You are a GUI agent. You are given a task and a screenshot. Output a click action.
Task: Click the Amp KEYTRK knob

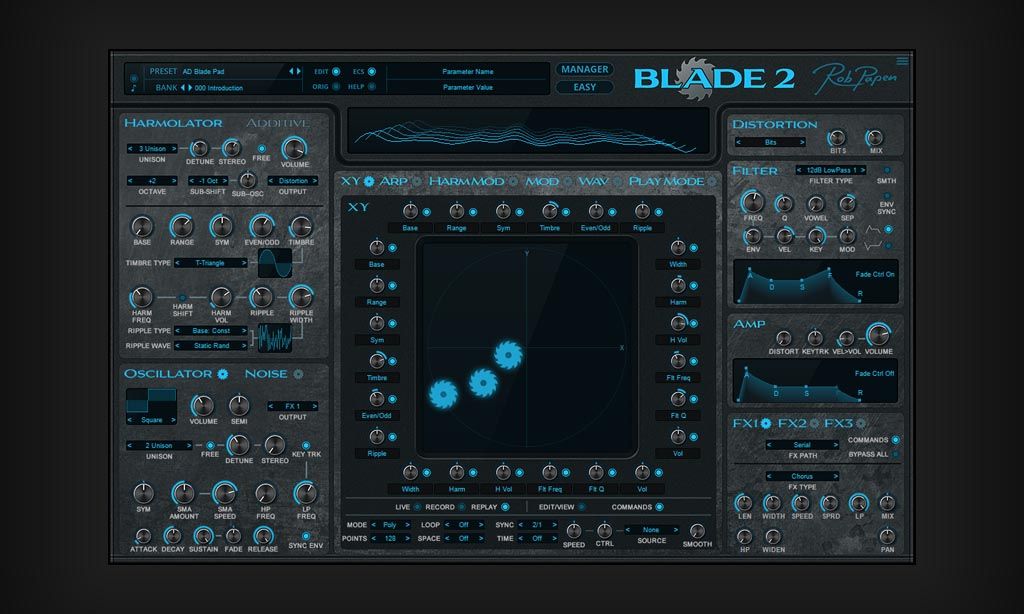click(814, 338)
